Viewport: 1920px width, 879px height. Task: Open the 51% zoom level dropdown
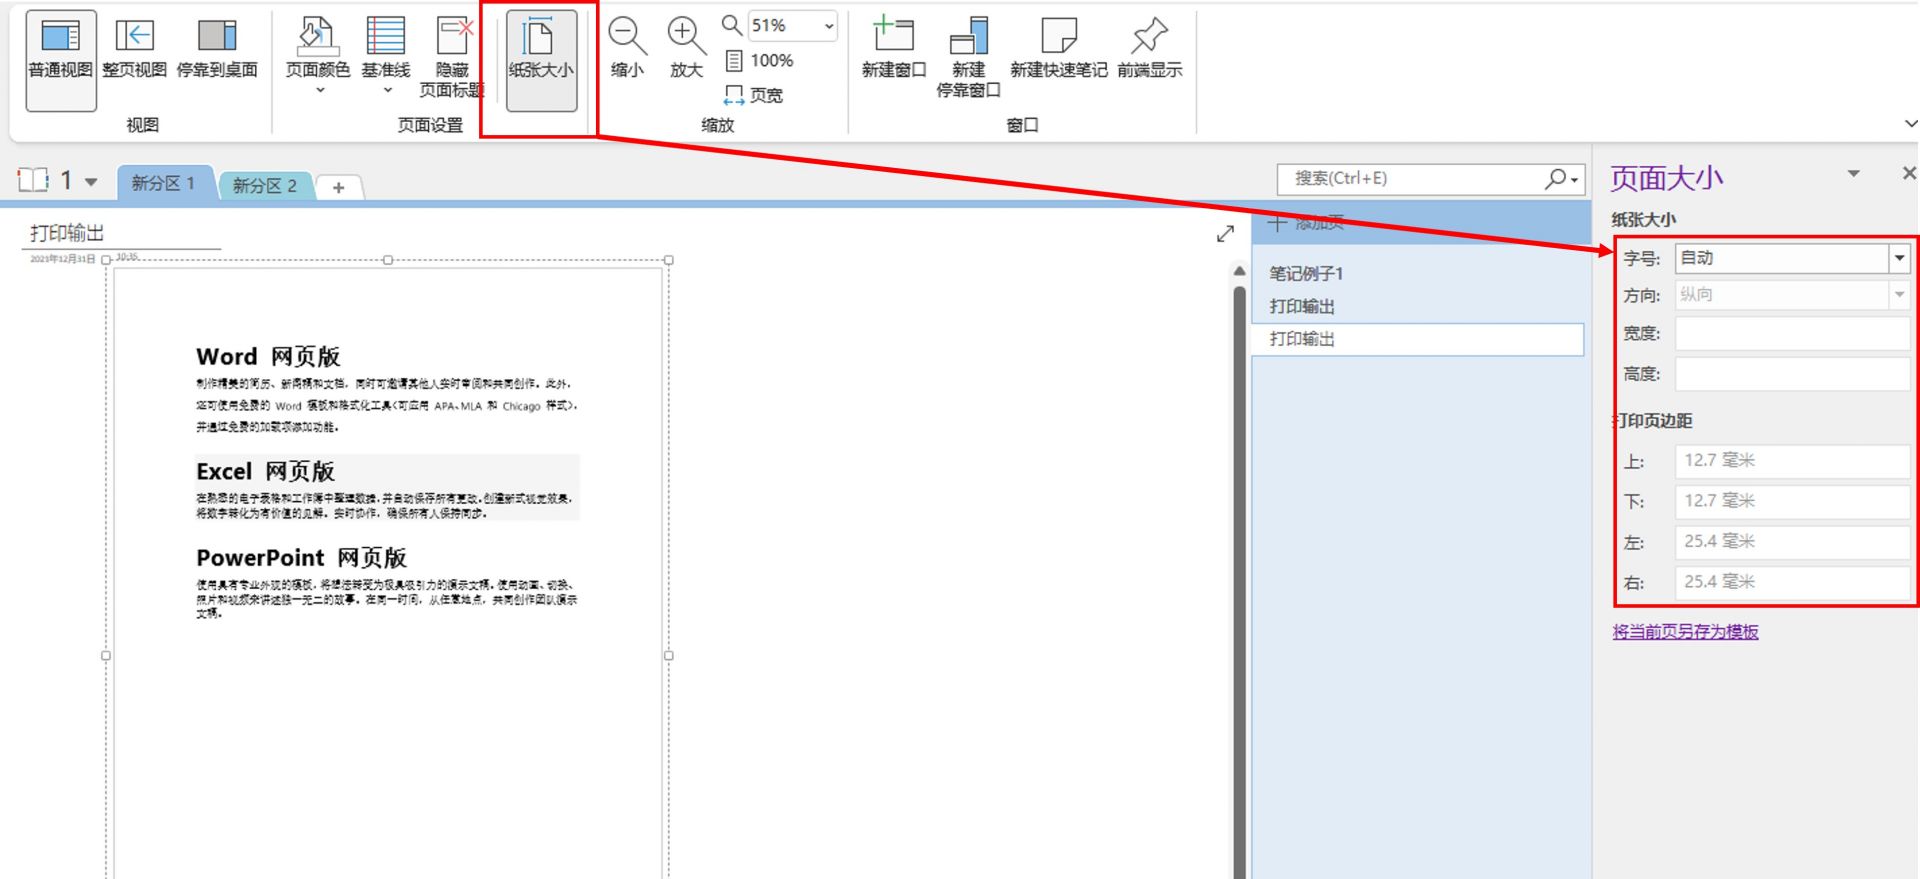point(829,26)
